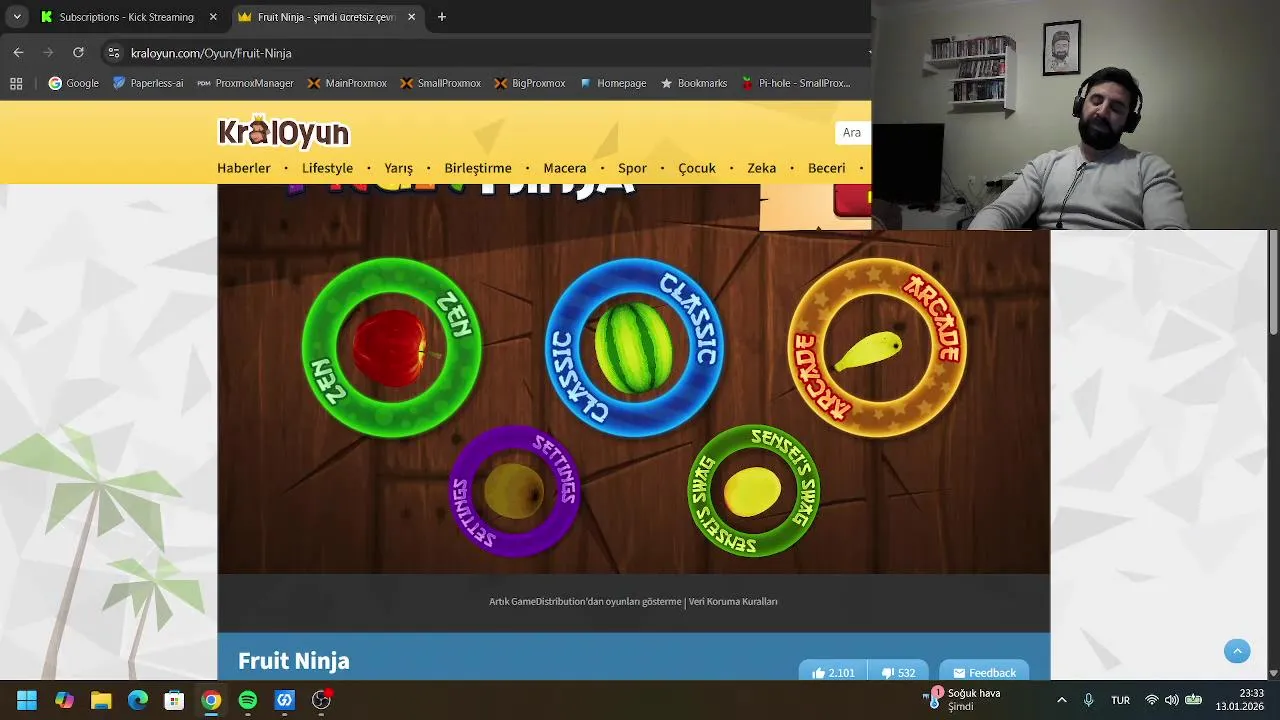This screenshot has height=720, width=1280.
Task: Open the BigProxmox bookmark
Action: point(530,83)
